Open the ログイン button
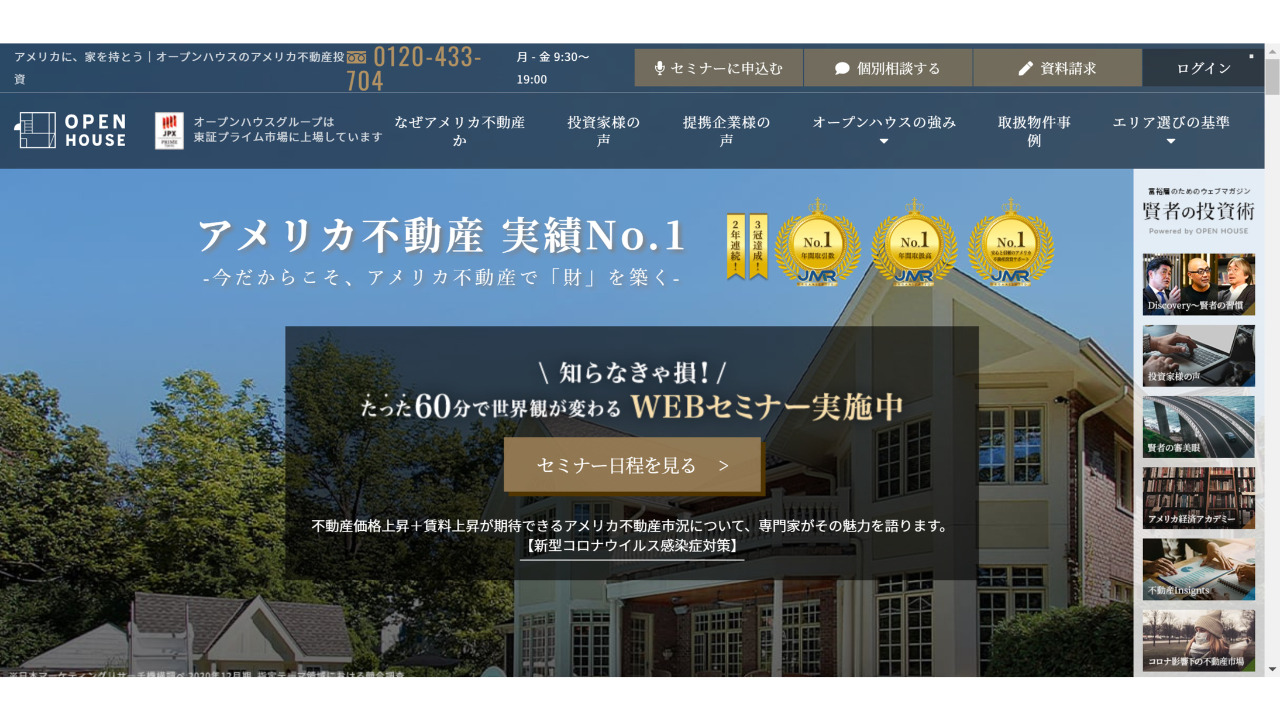 (x=1203, y=68)
